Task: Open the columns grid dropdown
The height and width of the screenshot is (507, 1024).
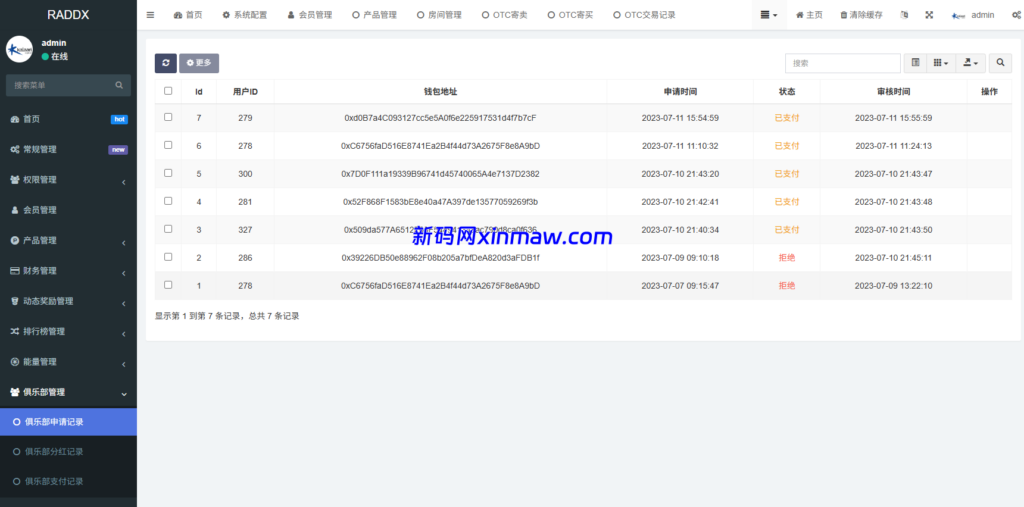Action: 941,63
